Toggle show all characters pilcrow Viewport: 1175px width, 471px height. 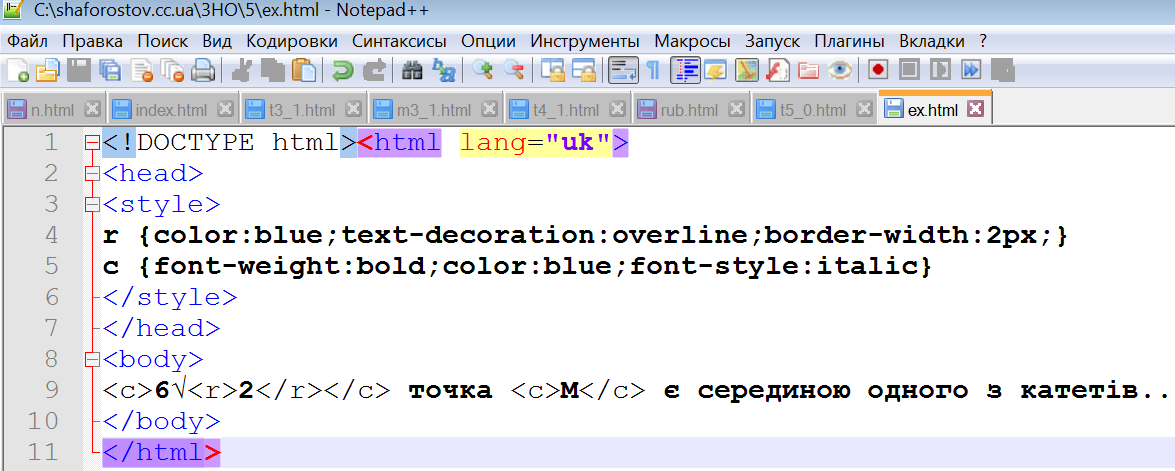tap(653, 70)
